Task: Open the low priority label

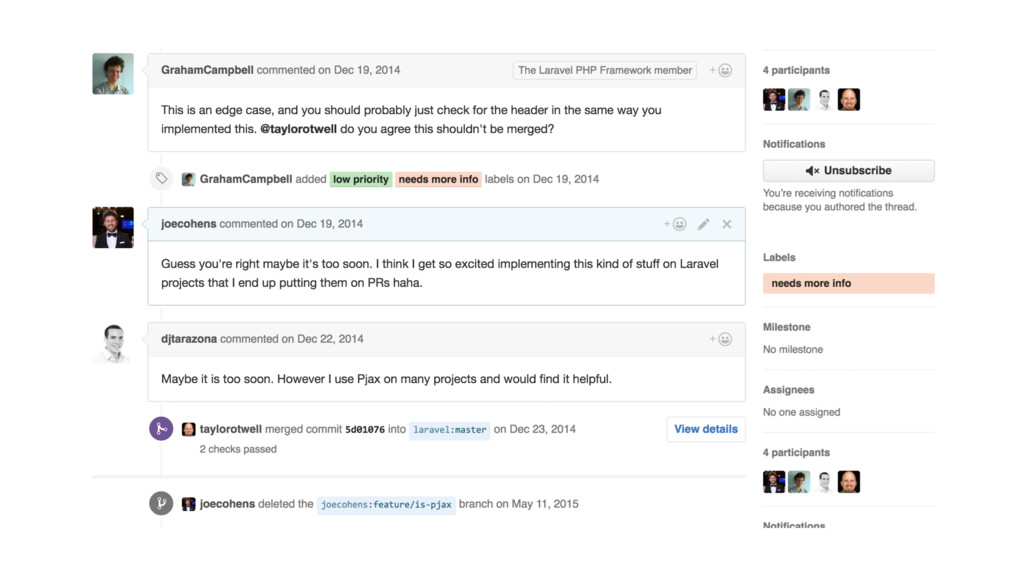Action: tap(360, 179)
